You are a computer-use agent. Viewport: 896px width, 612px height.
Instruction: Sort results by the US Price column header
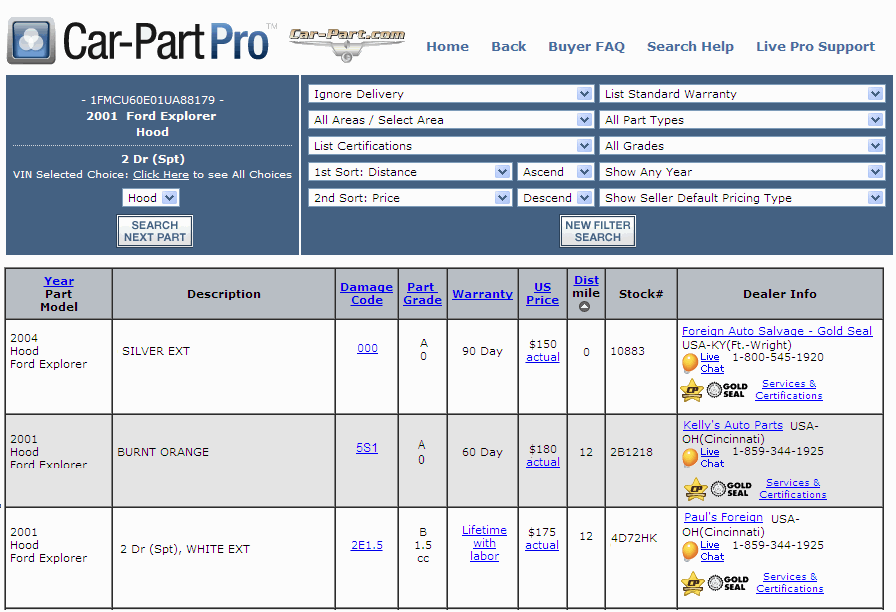[542, 293]
